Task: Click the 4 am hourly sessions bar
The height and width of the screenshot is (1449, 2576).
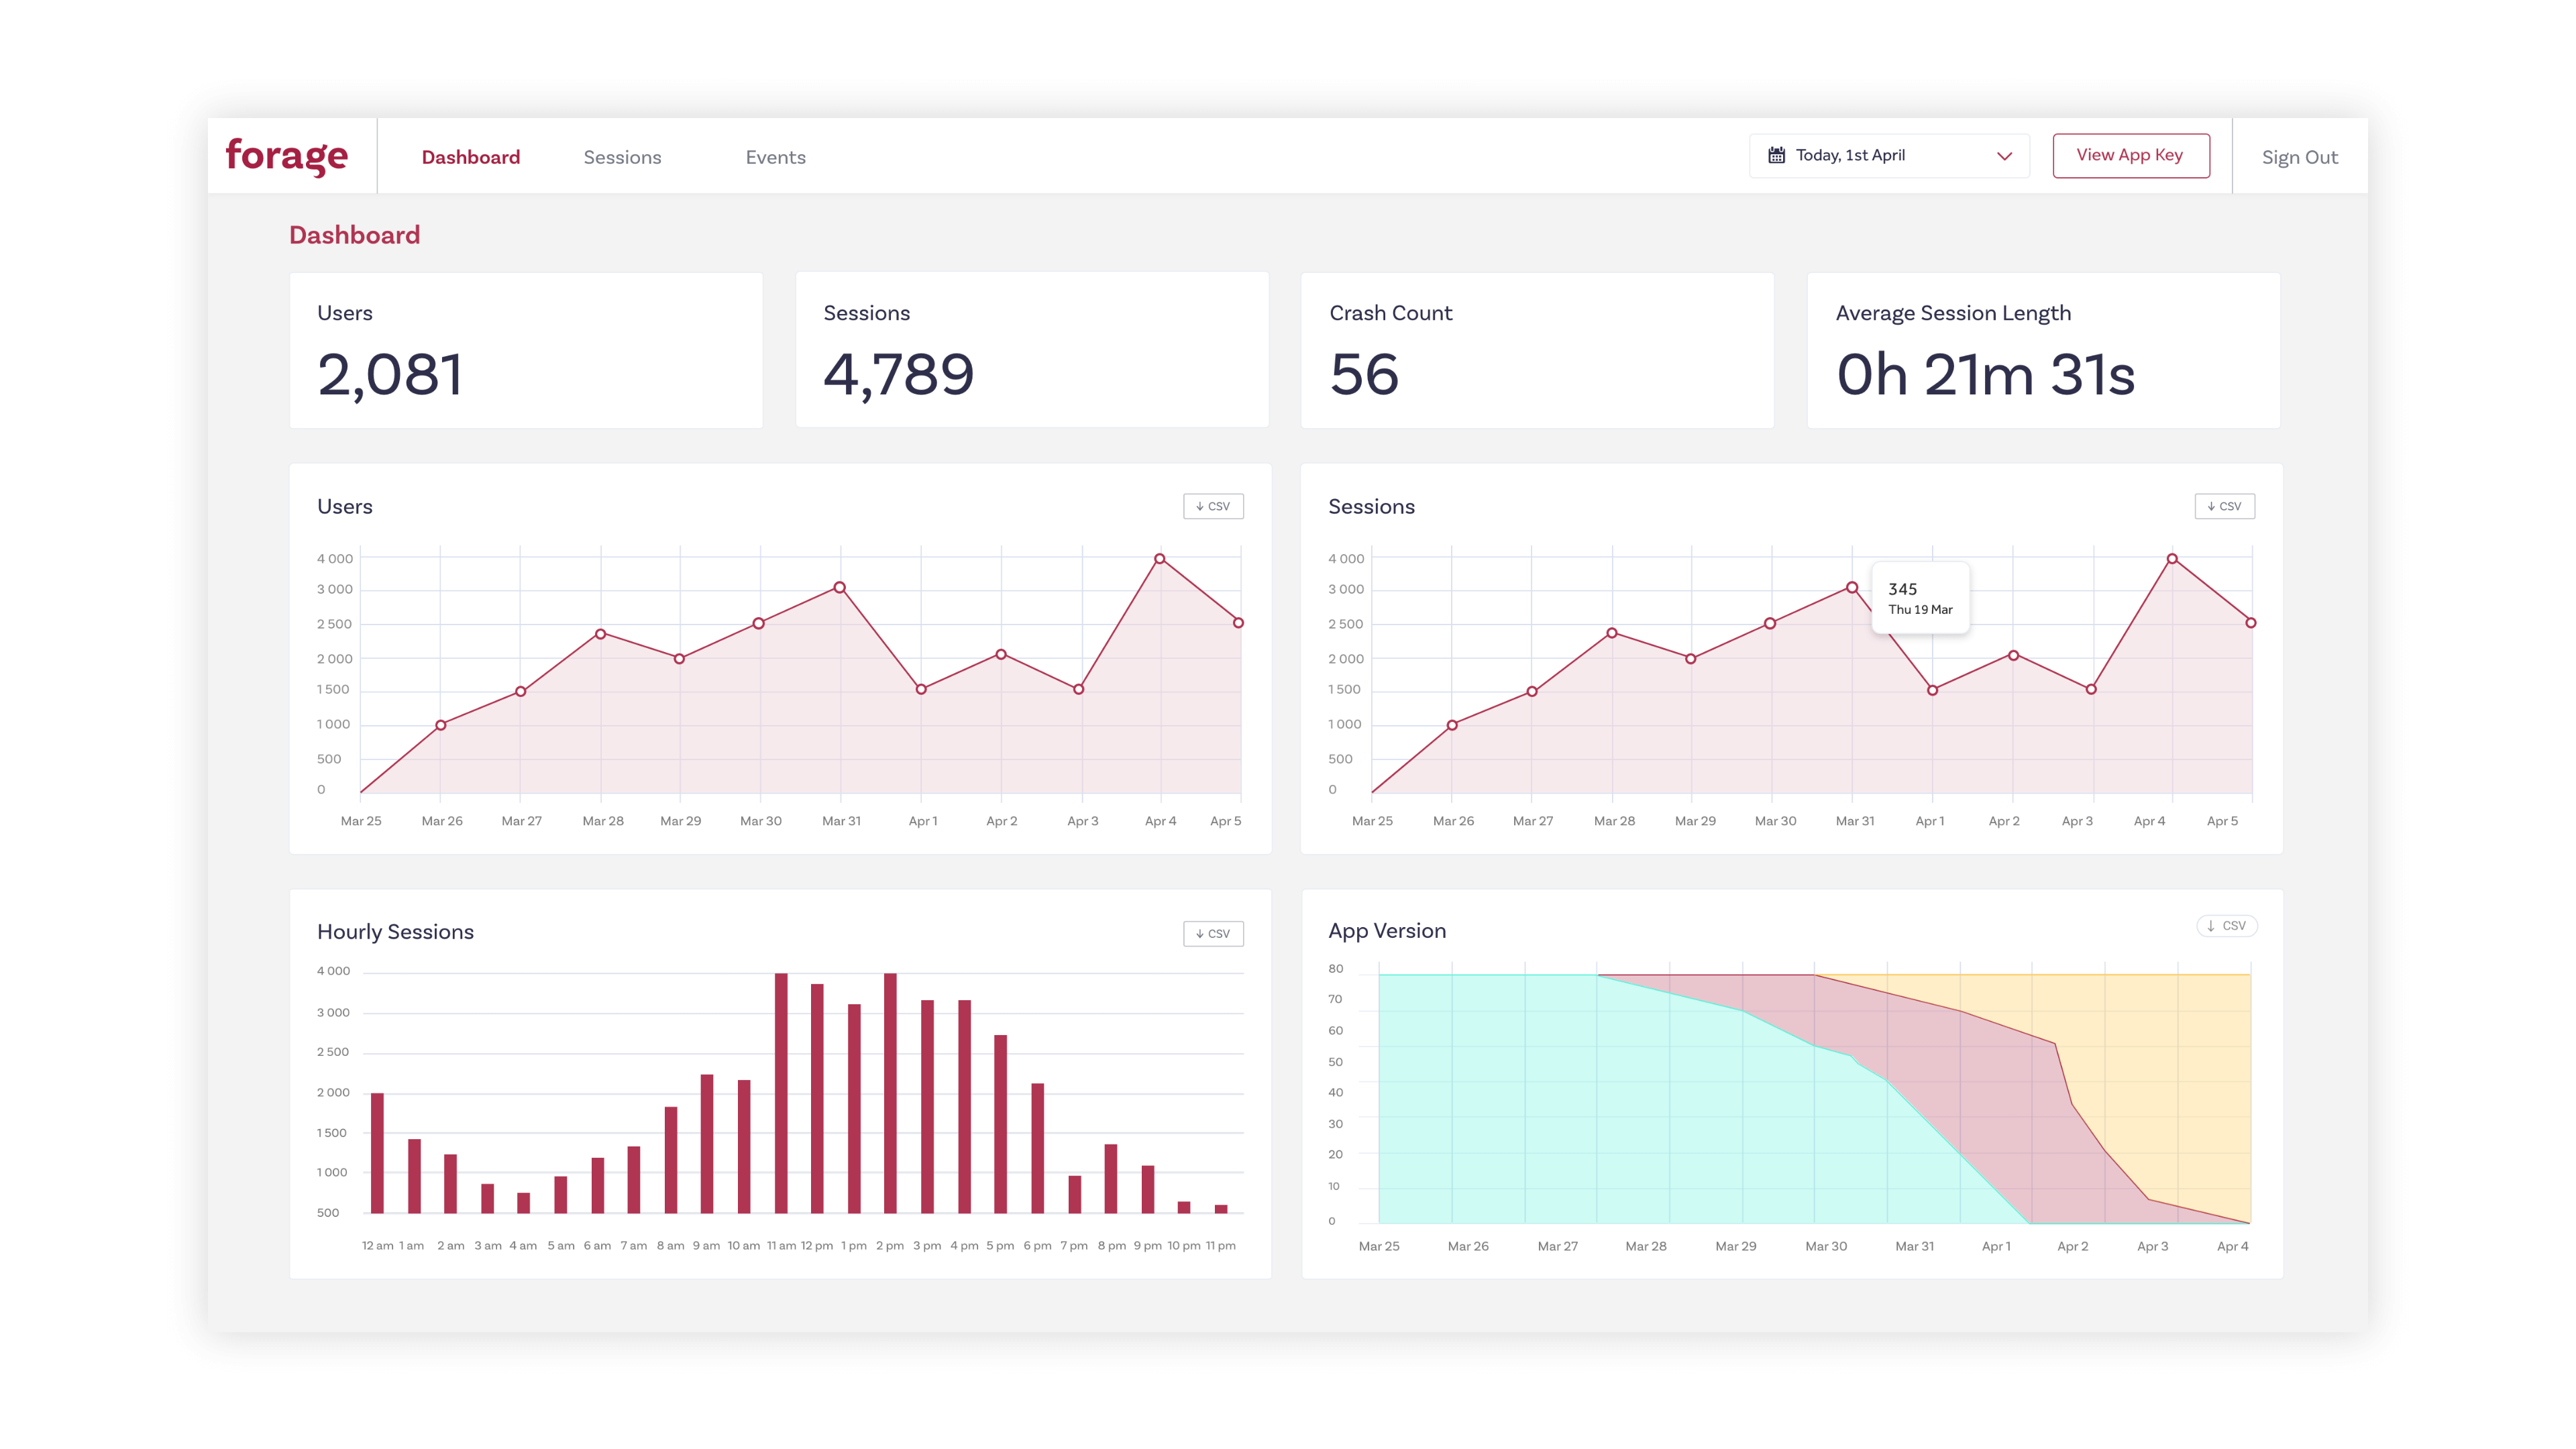Action: click(x=523, y=1203)
